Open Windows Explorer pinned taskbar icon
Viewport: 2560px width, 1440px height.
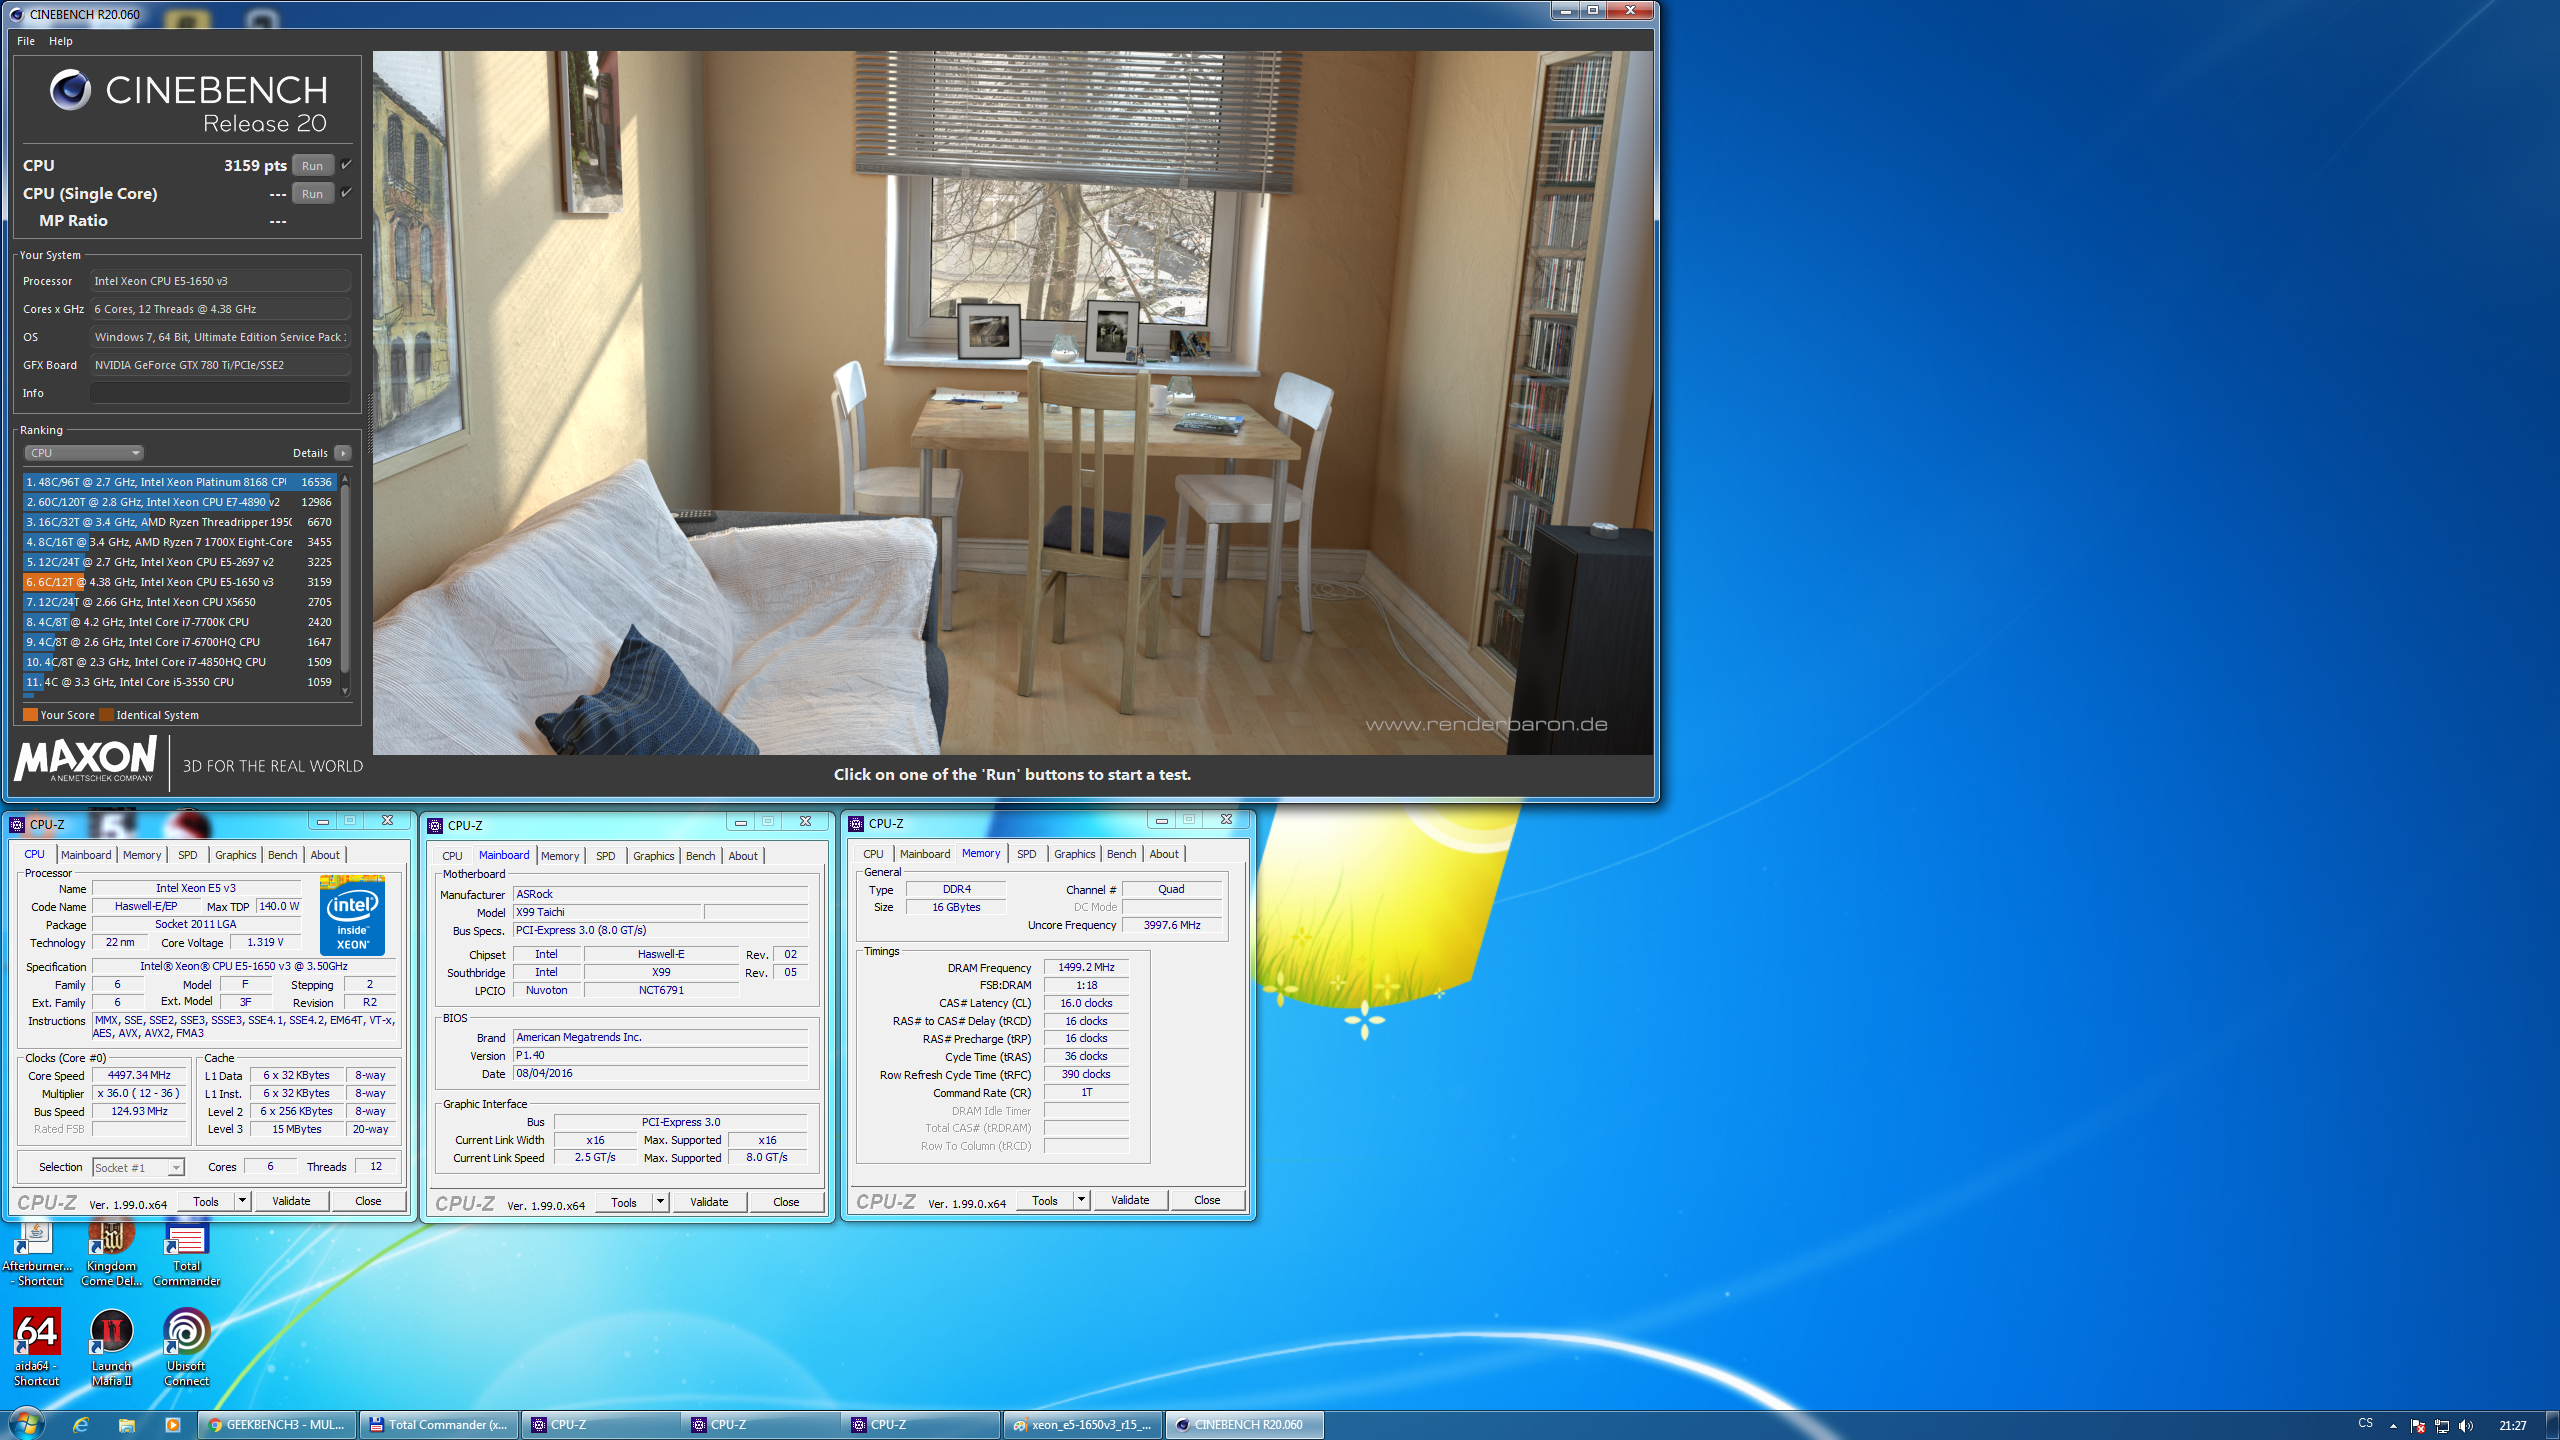(127, 1425)
